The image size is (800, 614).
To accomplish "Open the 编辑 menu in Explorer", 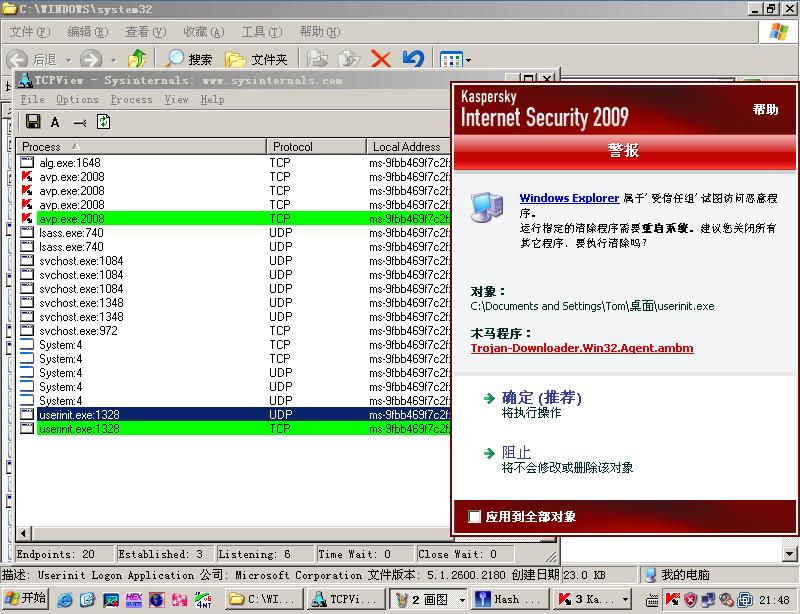I will click(88, 32).
